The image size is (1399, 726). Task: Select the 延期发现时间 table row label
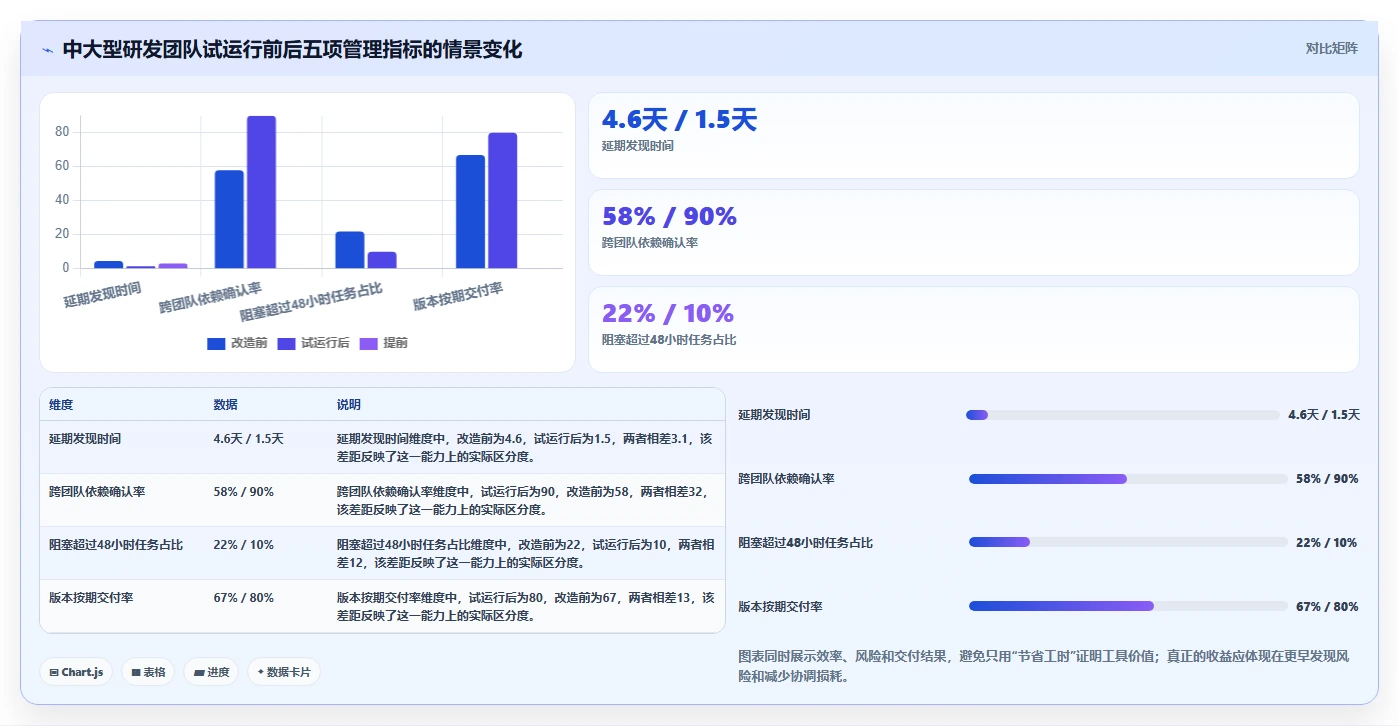pyautogui.click(x=85, y=439)
